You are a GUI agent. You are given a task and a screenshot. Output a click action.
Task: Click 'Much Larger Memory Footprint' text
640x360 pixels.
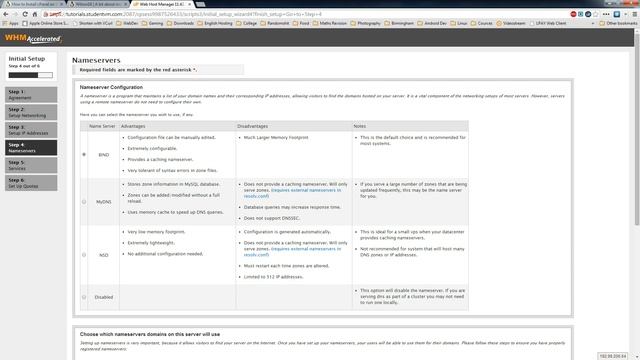click(276, 138)
